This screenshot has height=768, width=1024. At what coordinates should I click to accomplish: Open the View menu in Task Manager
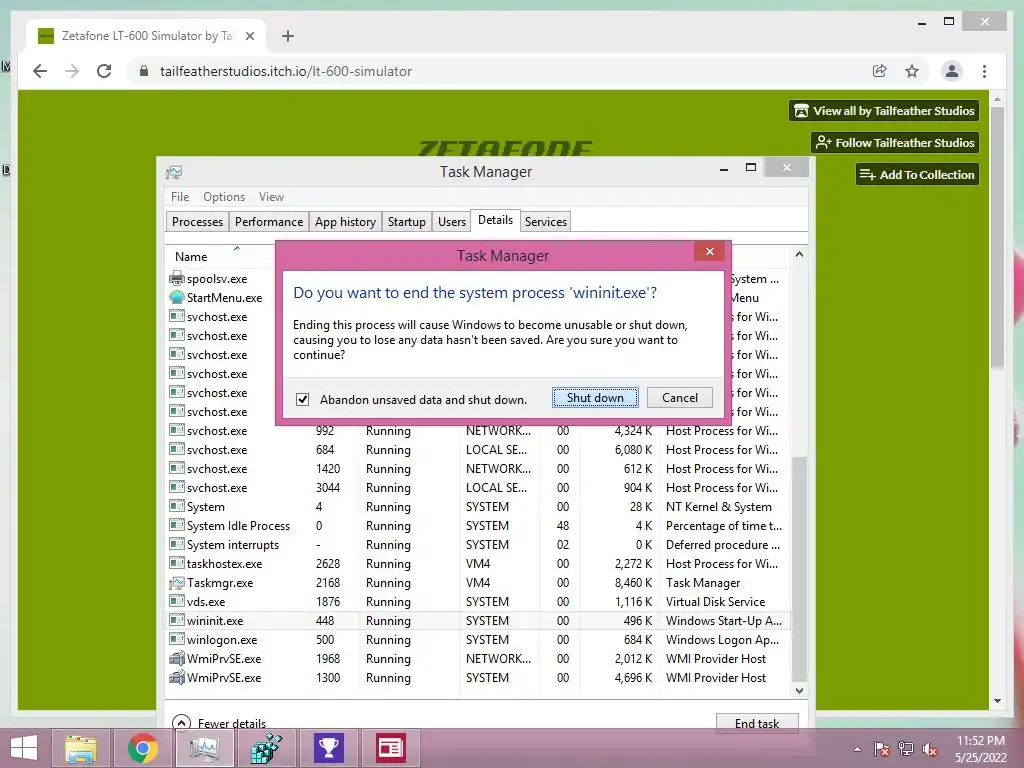[271, 197]
